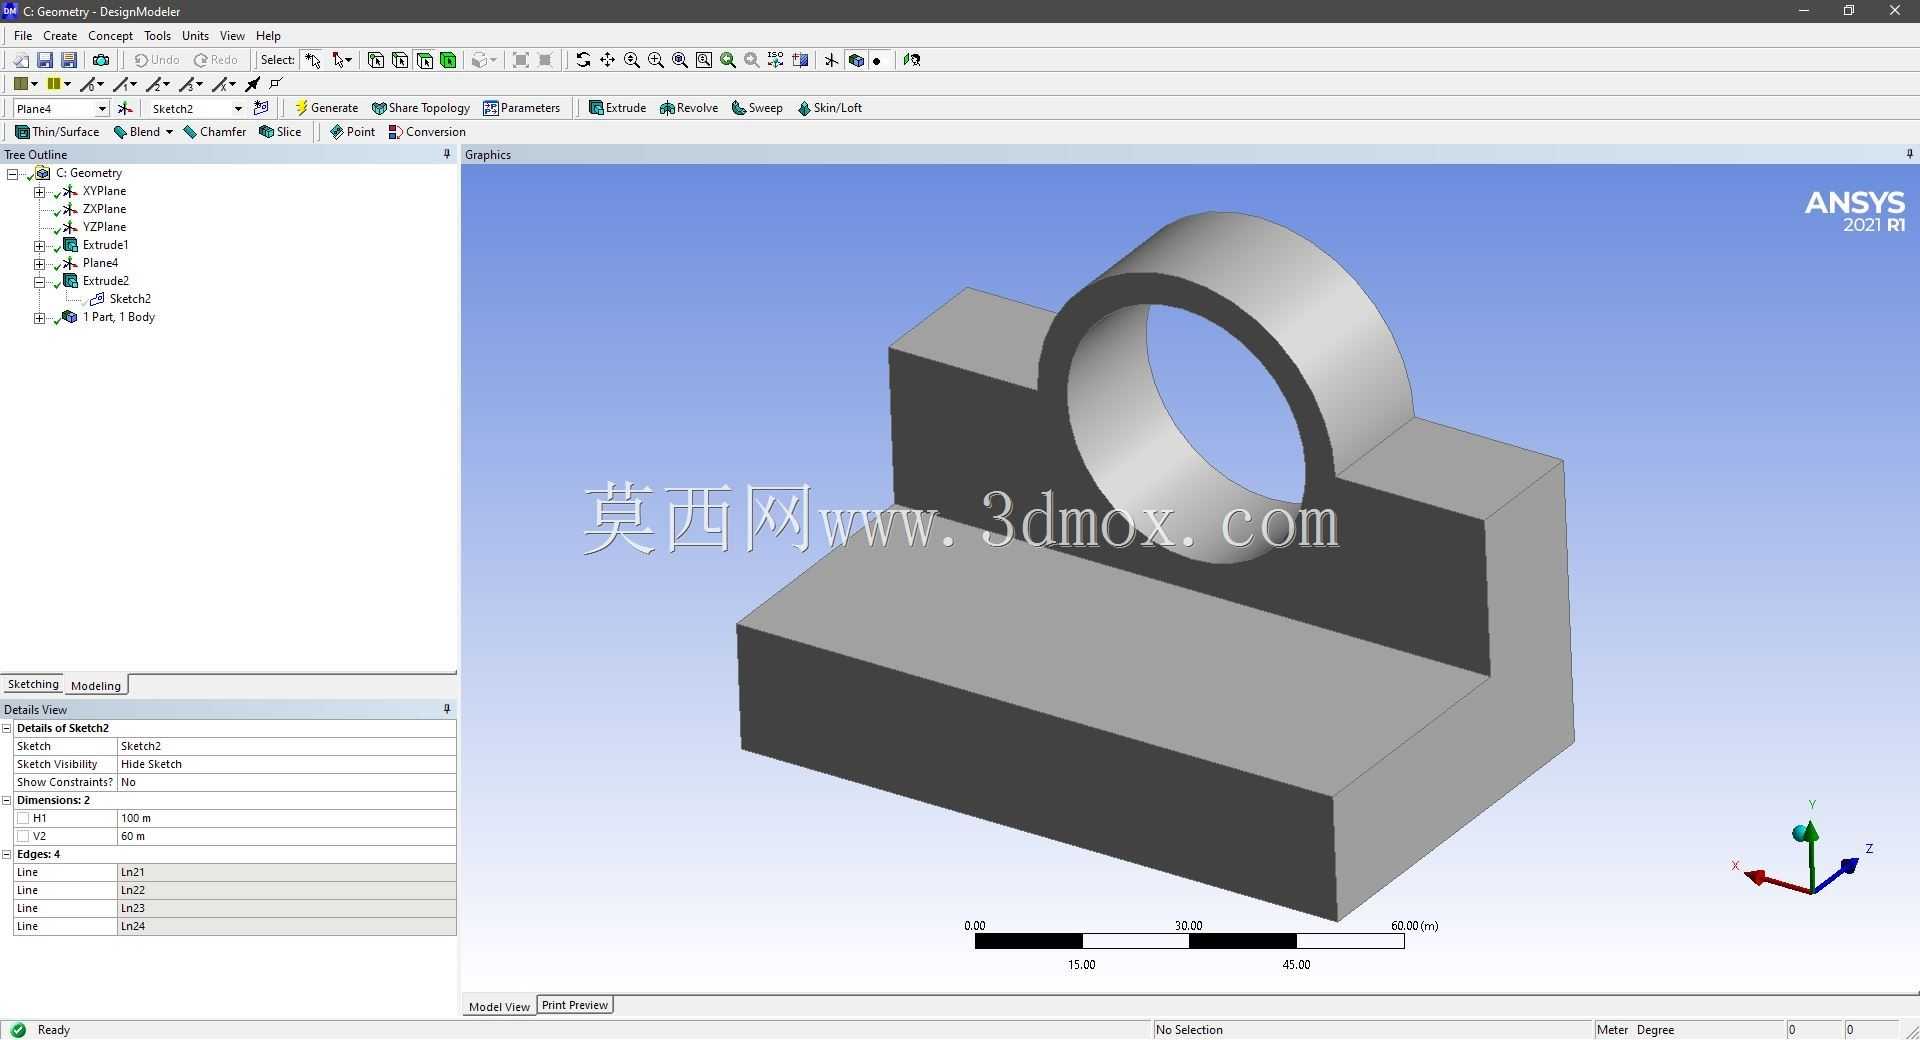Viewport: 1920px width, 1040px height.
Task: Click the Sketch Visibility Hide Sketch field
Action: (287, 764)
